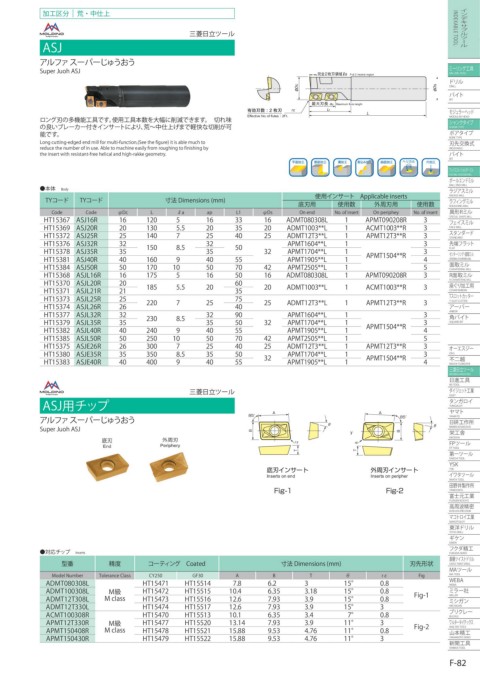Go to the ヤマト maker tab

pyautogui.click(x=464, y=413)
